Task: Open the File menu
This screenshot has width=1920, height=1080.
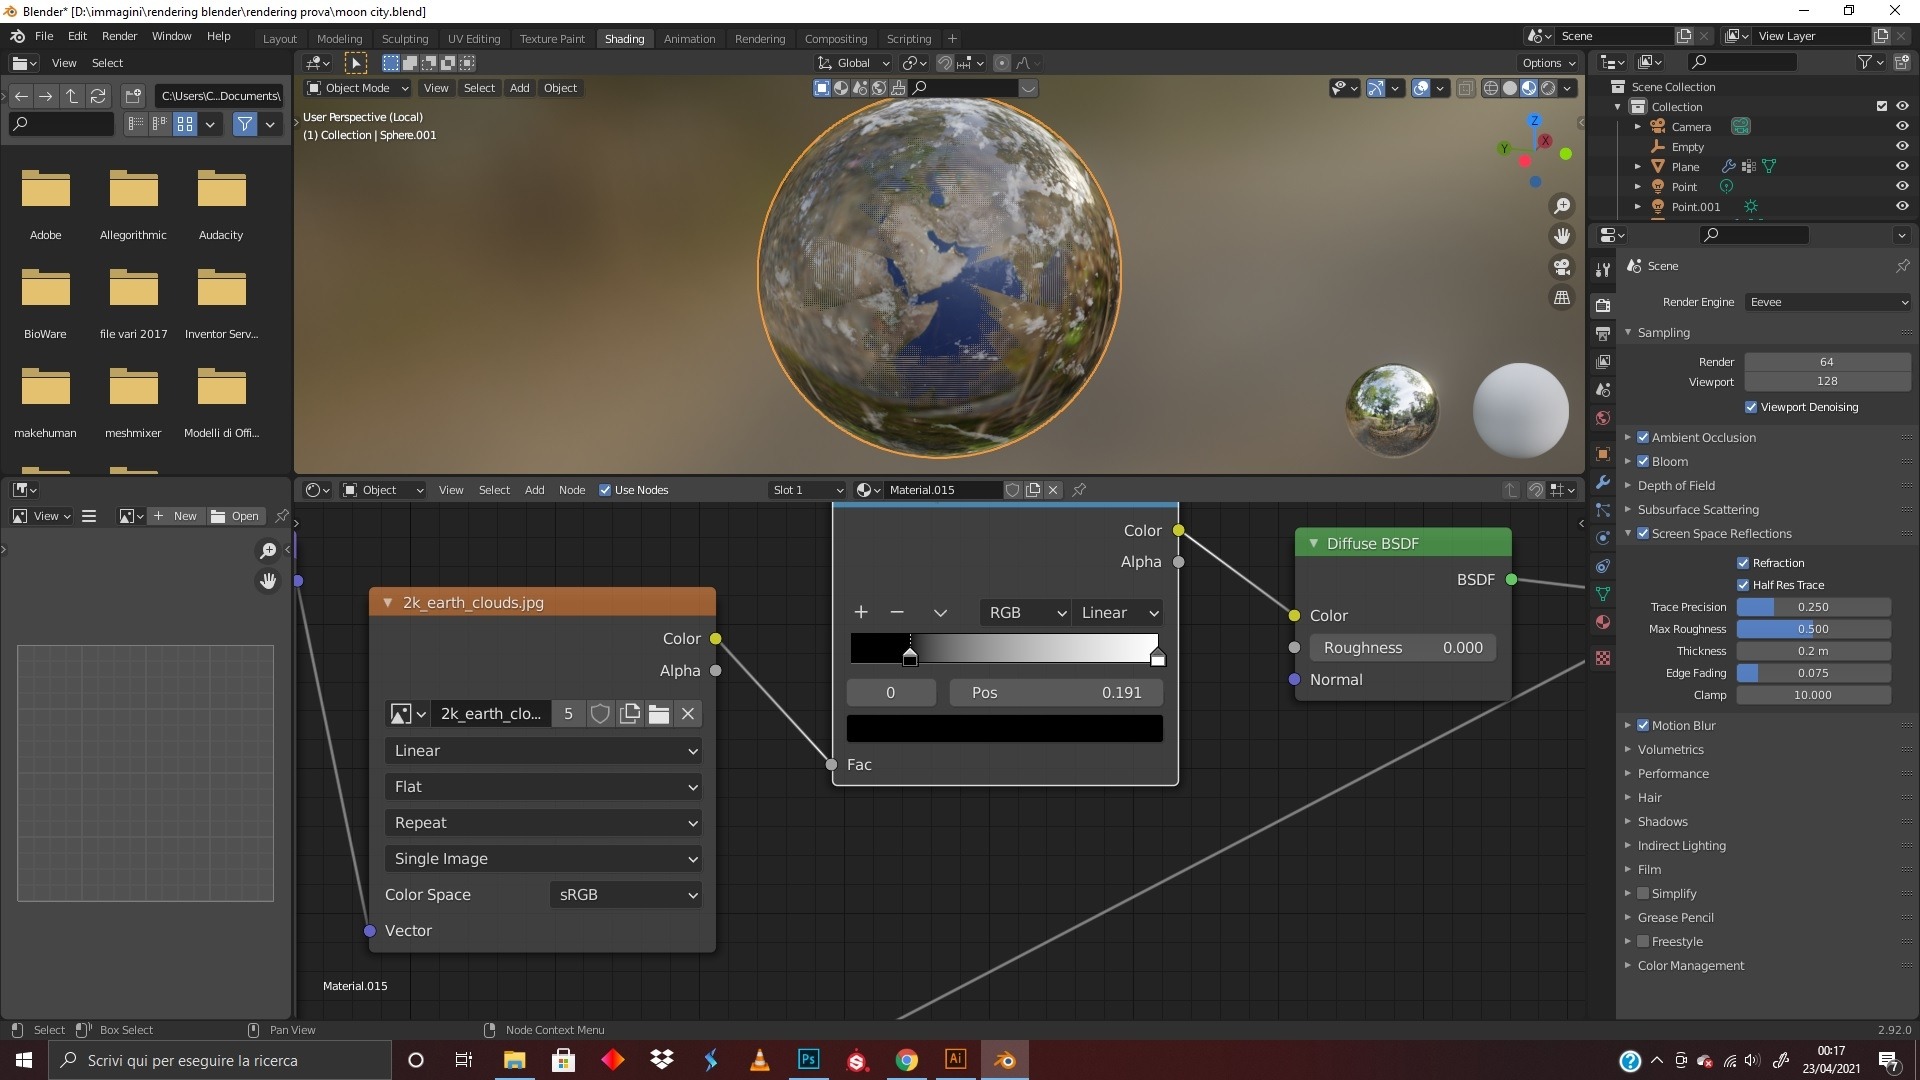Action: 44,36
